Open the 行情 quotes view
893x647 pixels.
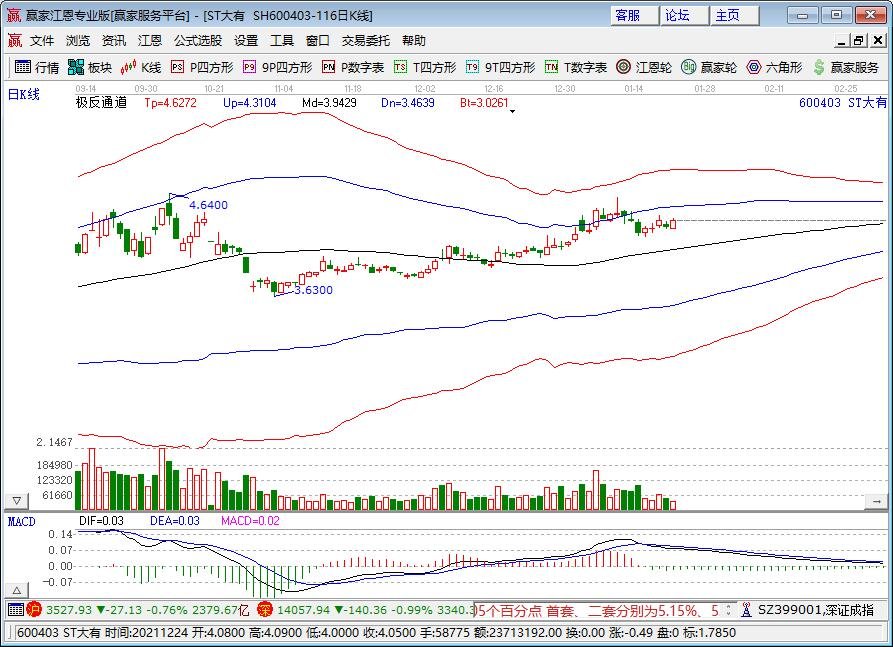tap(36, 67)
